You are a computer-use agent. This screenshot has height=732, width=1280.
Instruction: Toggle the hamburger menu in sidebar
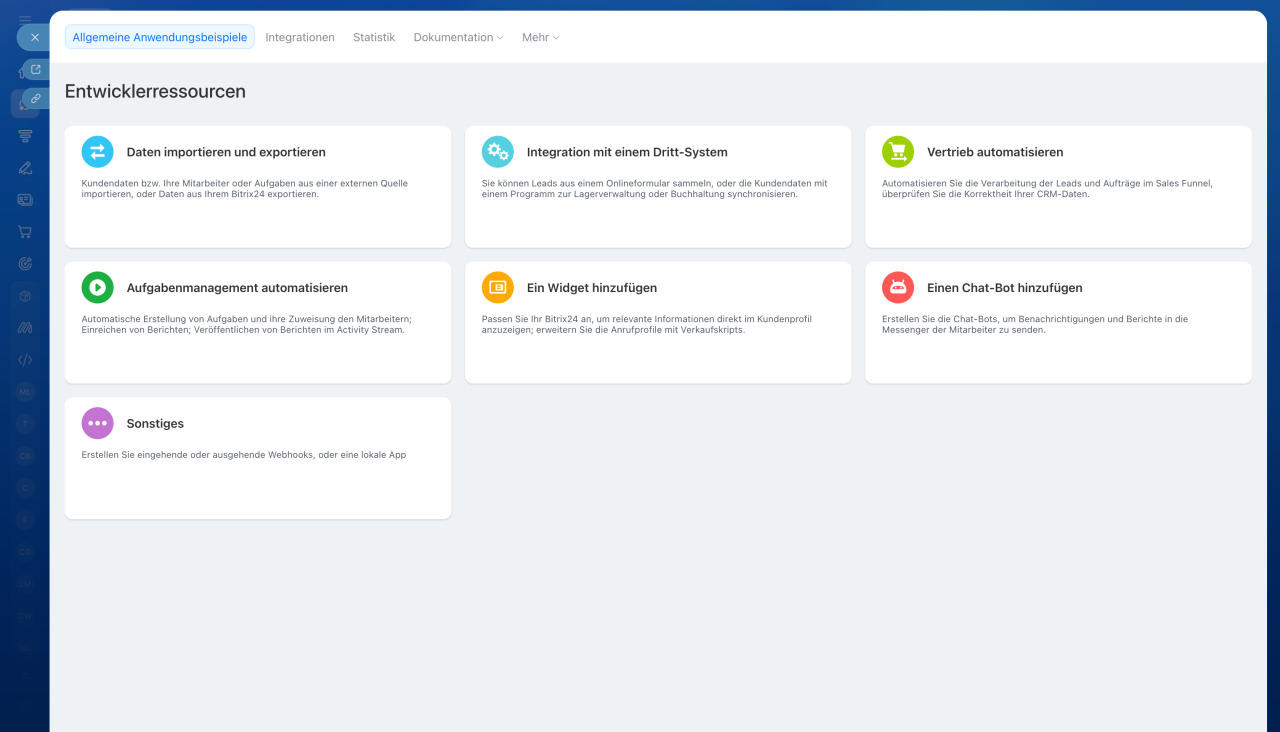[25, 19]
